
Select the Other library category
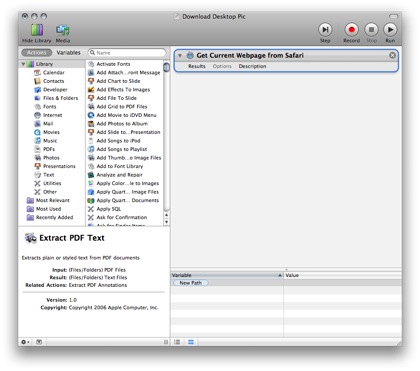[50, 192]
